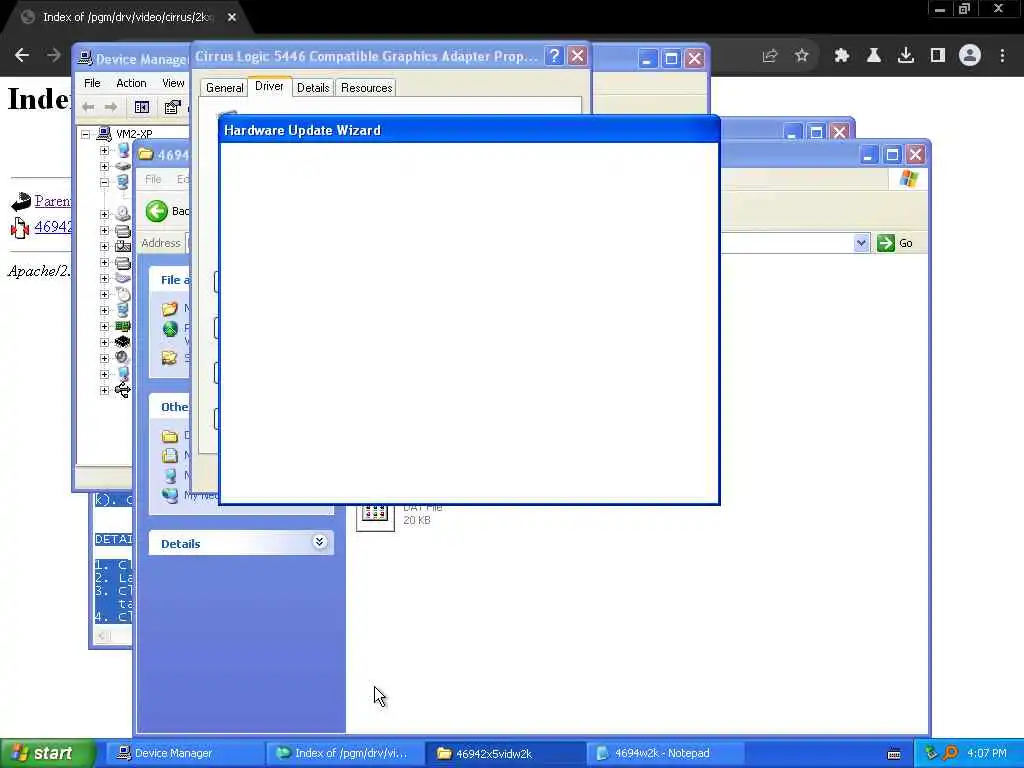Viewport: 1024px width, 768px height.
Task: Click Device Manager's show/hide console tree icon
Action: (x=142, y=107)
